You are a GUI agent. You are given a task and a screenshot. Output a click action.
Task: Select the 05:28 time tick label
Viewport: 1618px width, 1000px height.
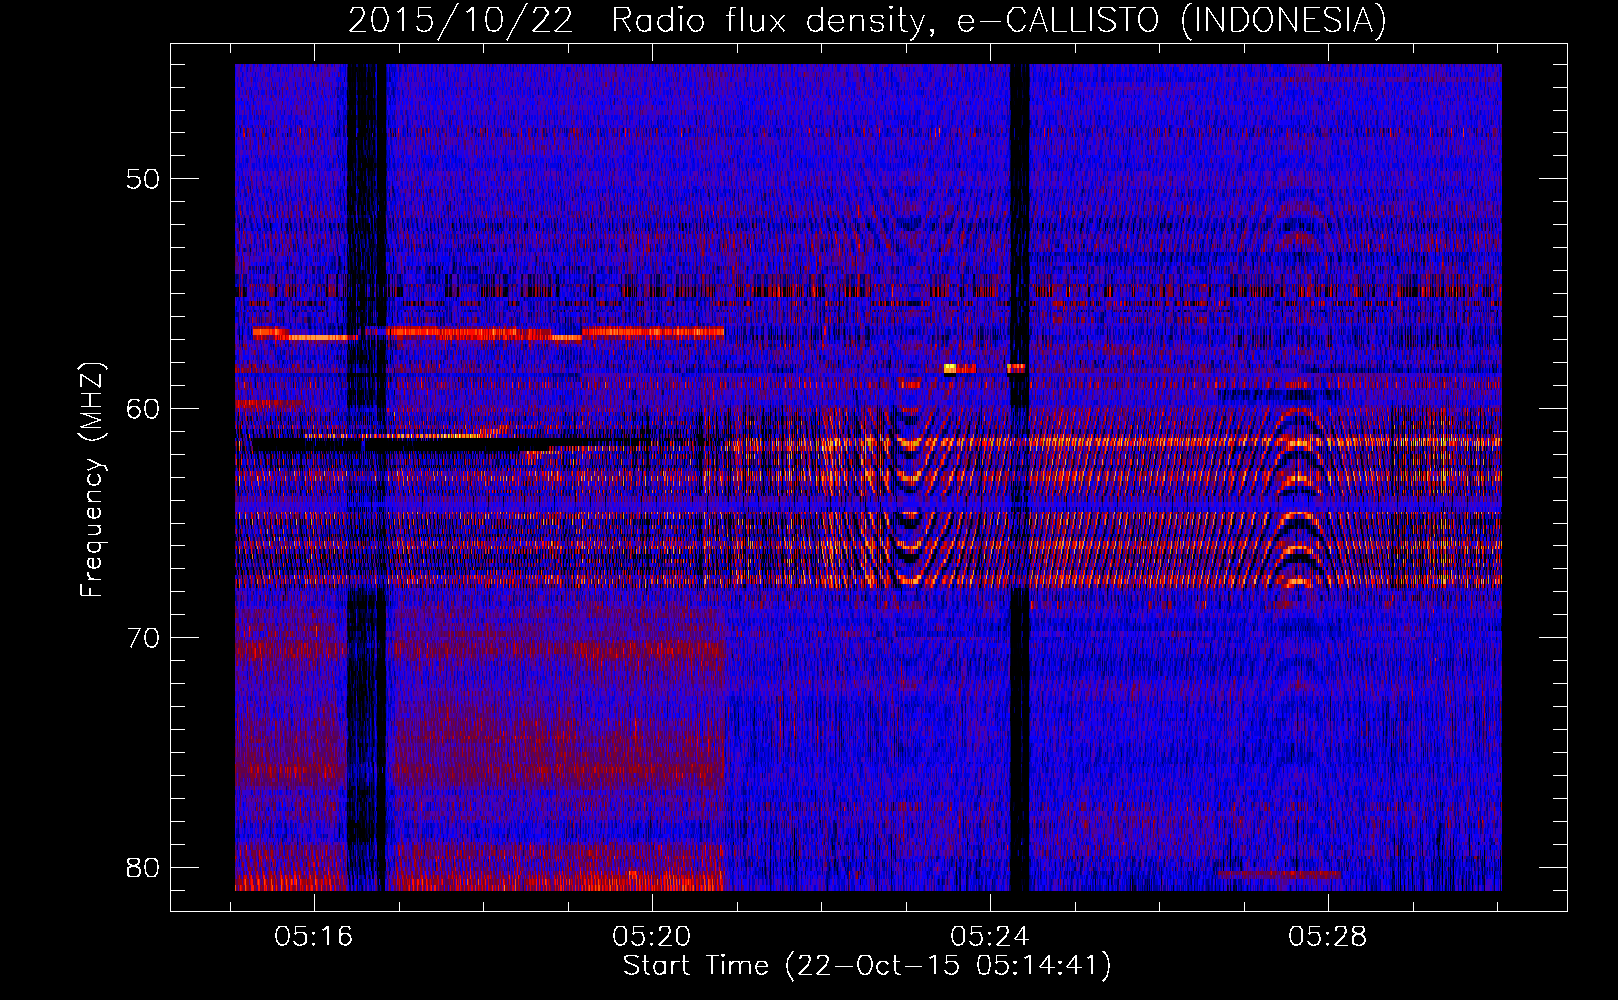pos(1328,937)
